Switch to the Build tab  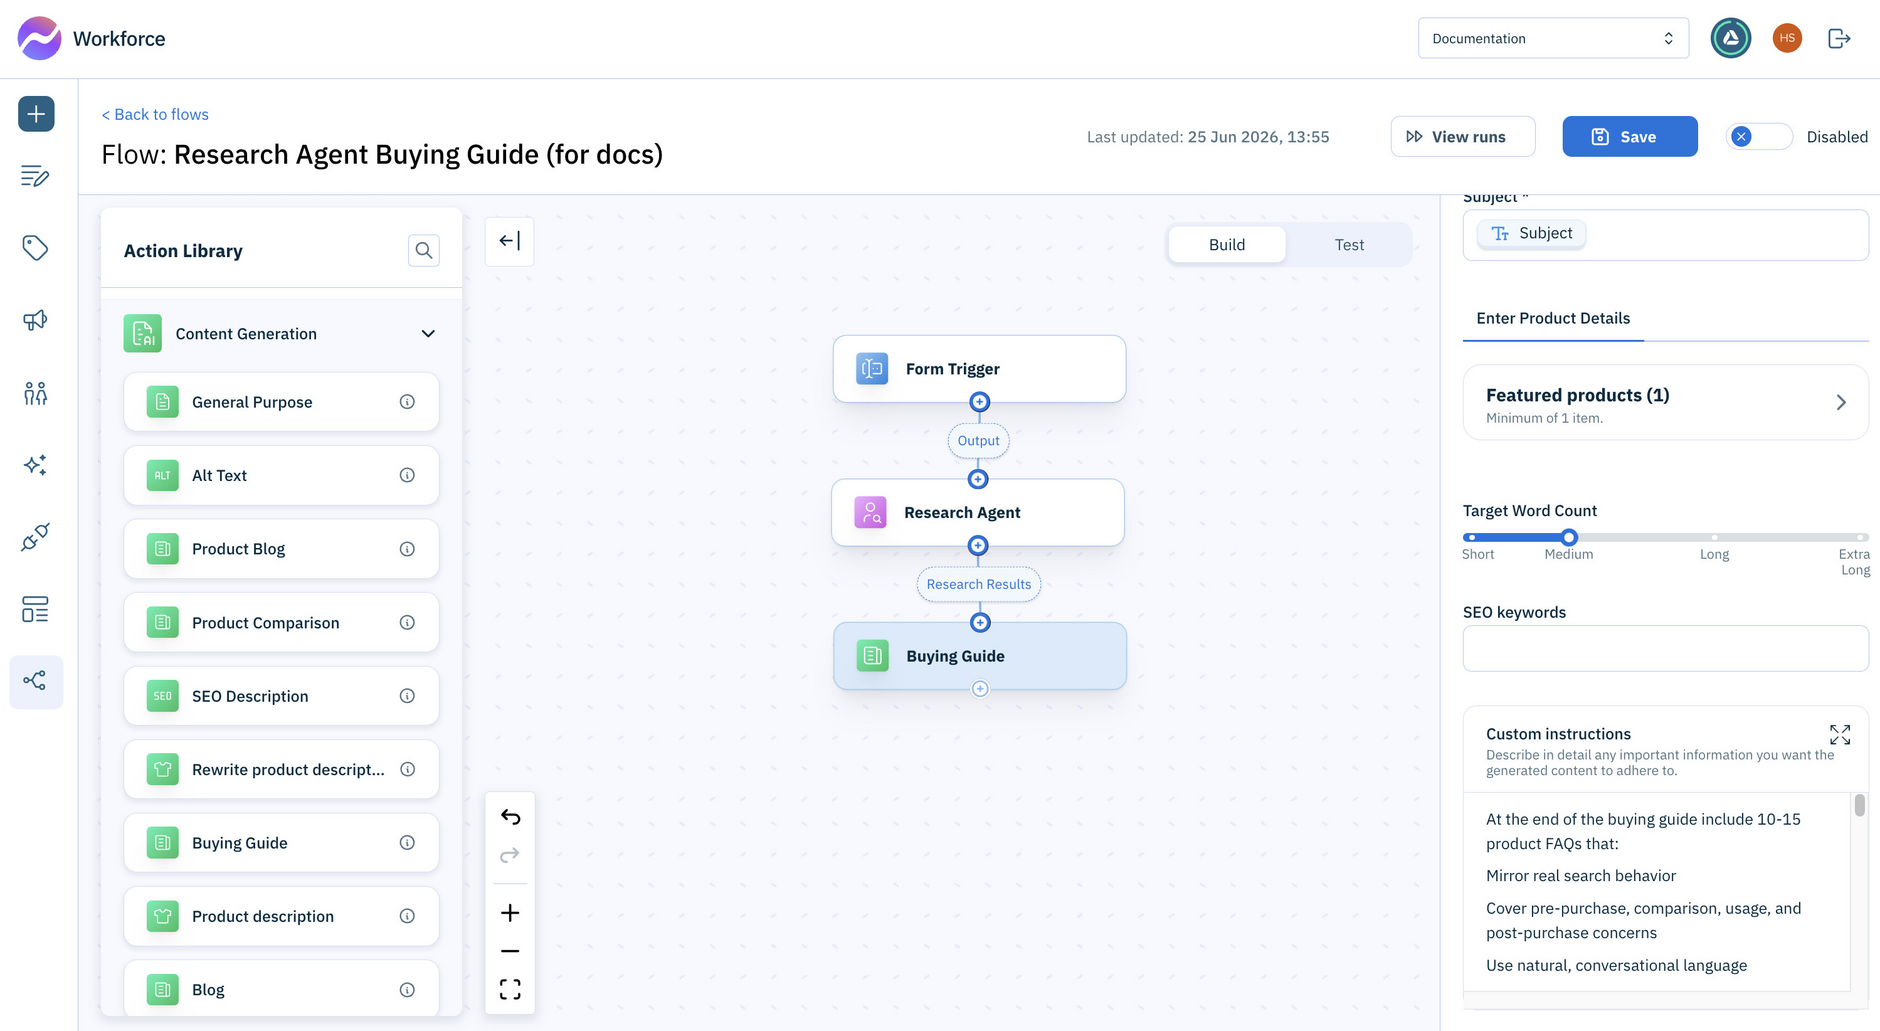pyautogui.click(x=1227, y=245)
